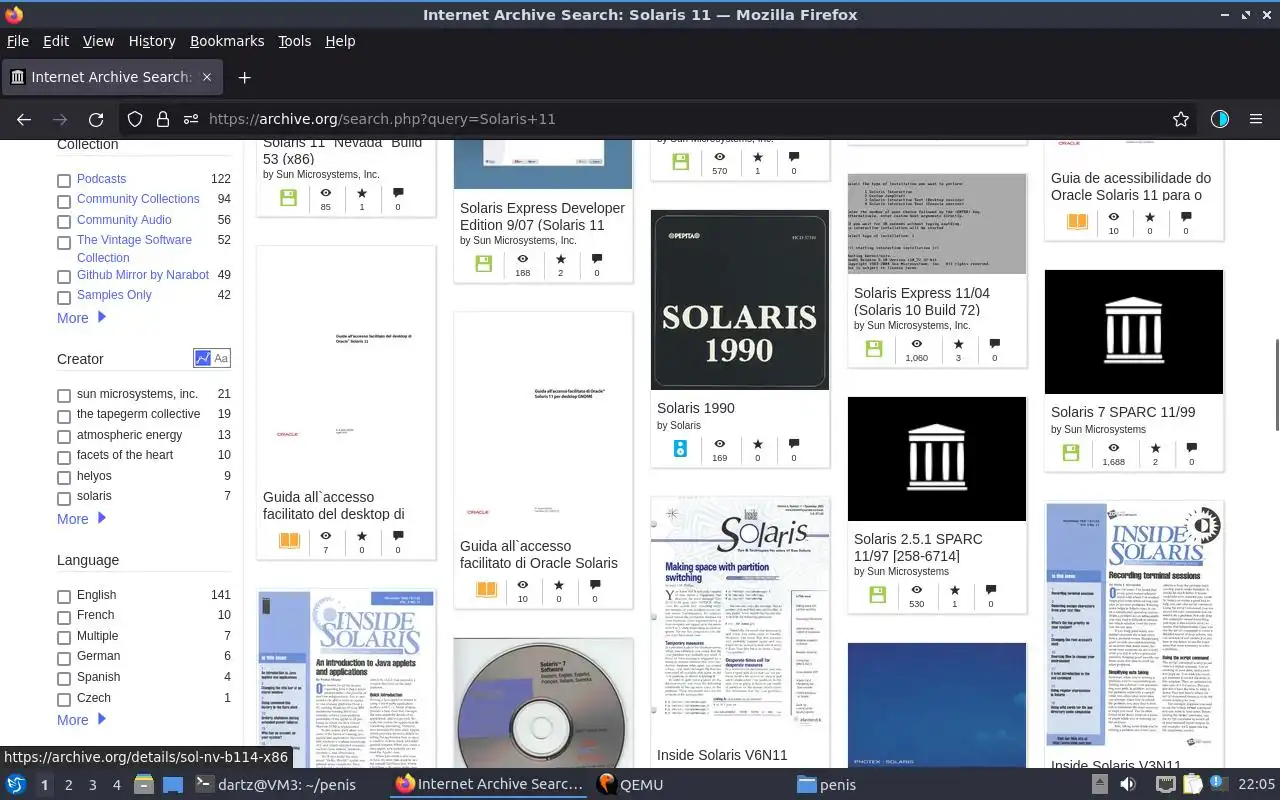Check the Podcasts collection filter
This screenshot has width=1280, height=800.
click(64, 181)
